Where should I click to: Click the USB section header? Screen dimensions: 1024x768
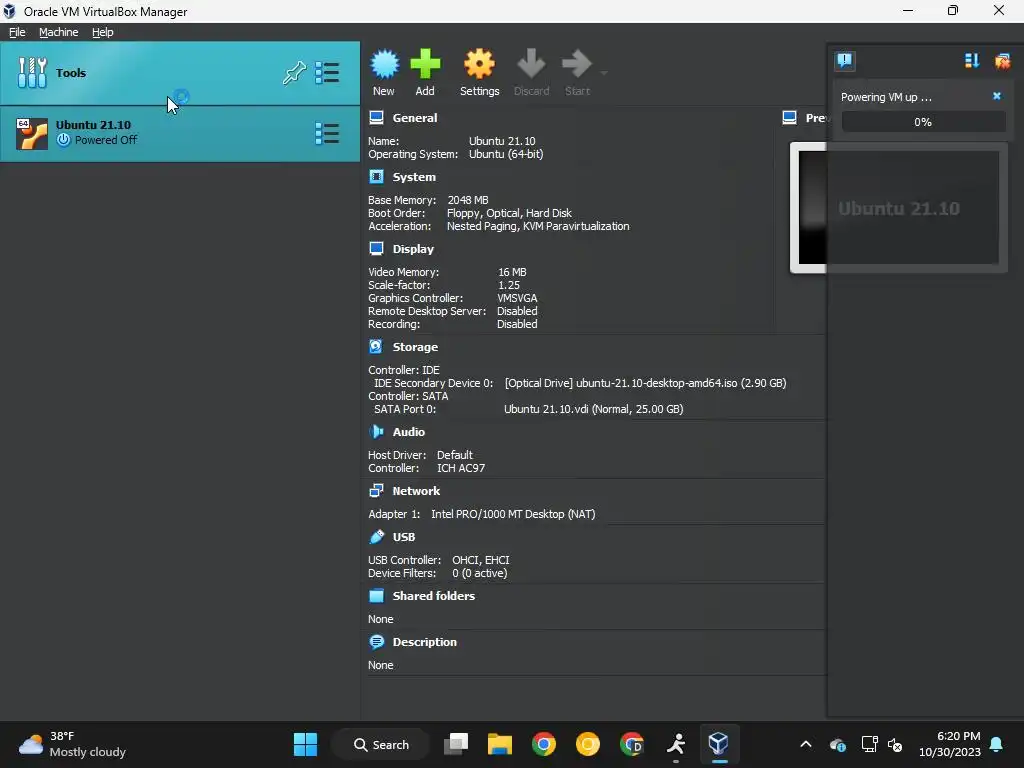click(404, 537)
